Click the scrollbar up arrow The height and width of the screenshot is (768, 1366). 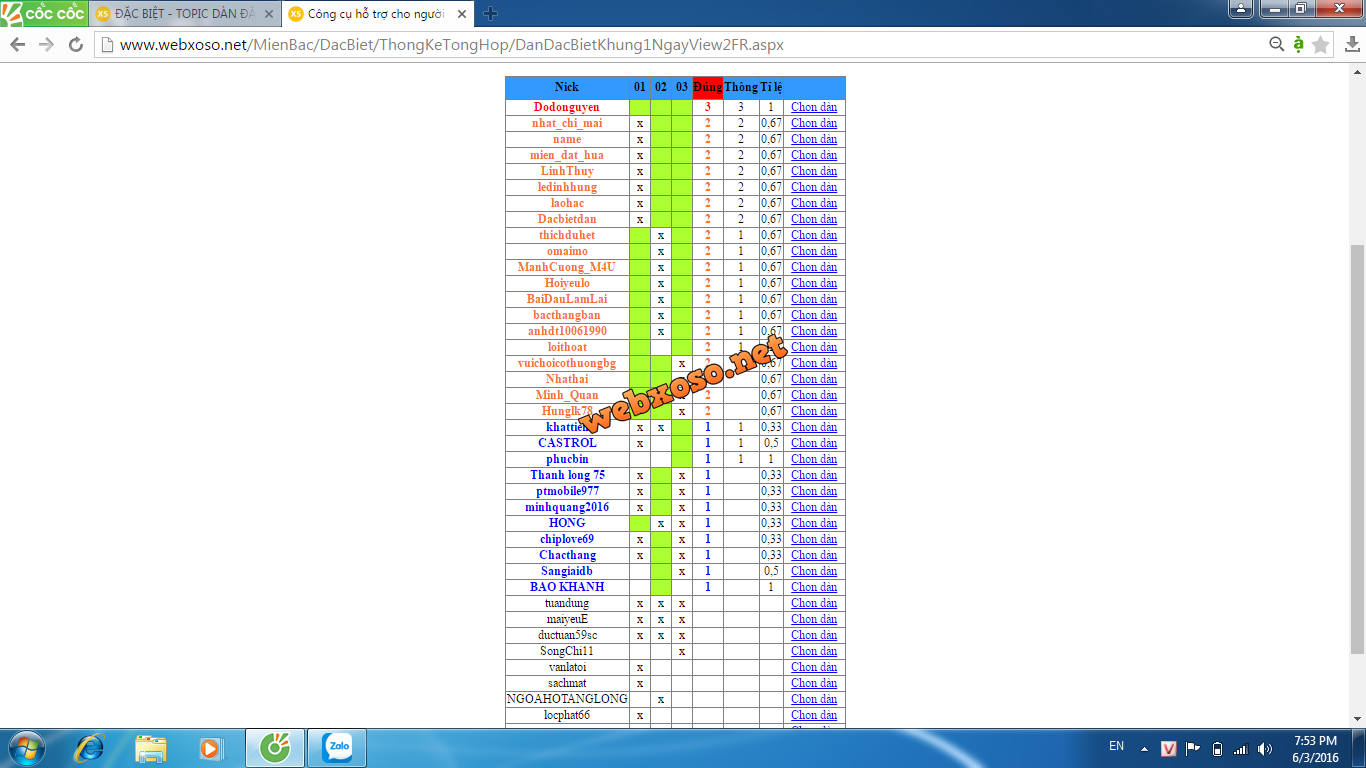(x=1357, y=71)
